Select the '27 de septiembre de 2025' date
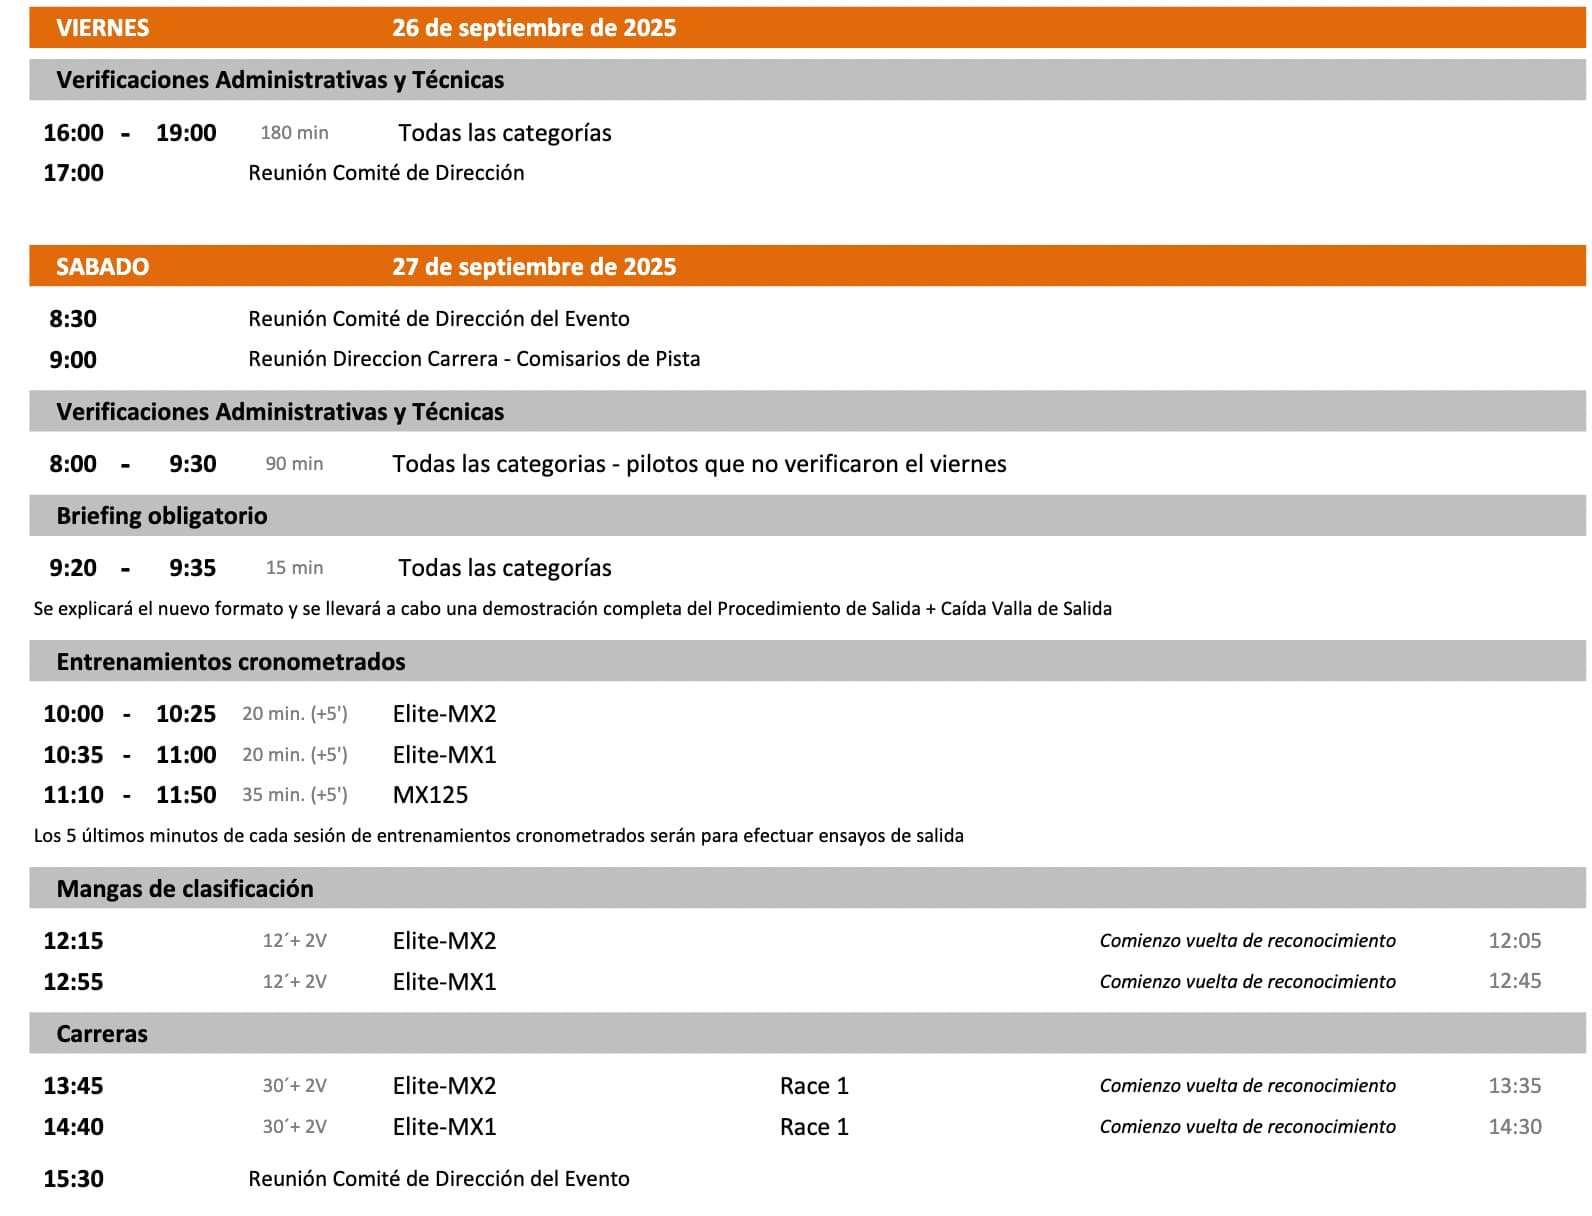1592x1216 pixels. [534, 267]
